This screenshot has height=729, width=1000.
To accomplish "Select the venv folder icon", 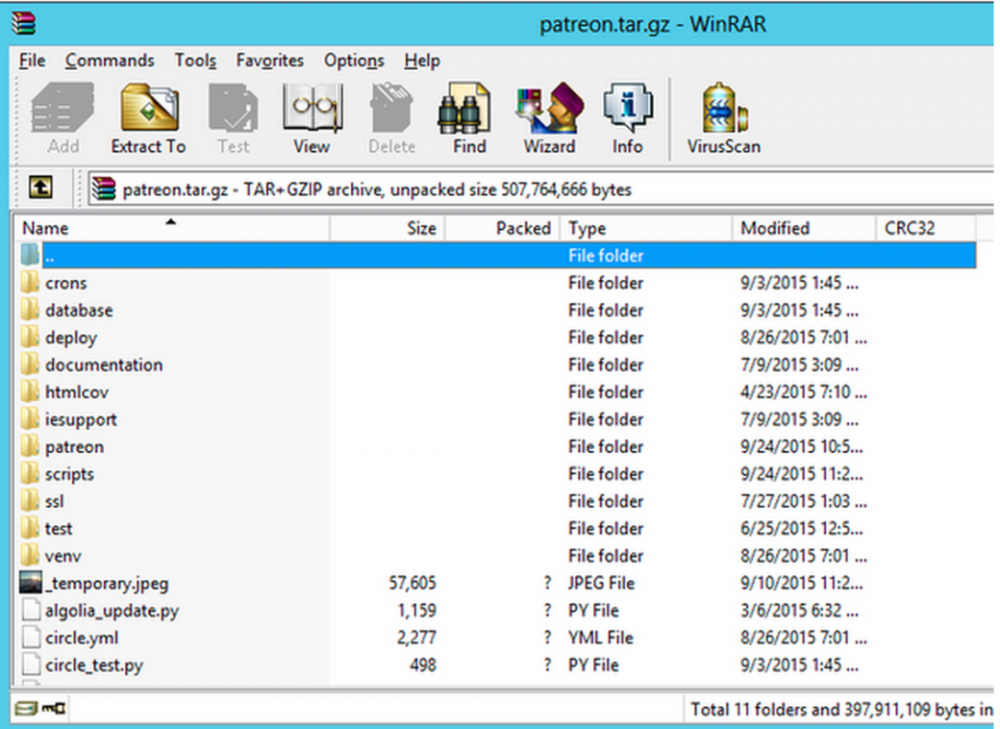I will [30, 556].
